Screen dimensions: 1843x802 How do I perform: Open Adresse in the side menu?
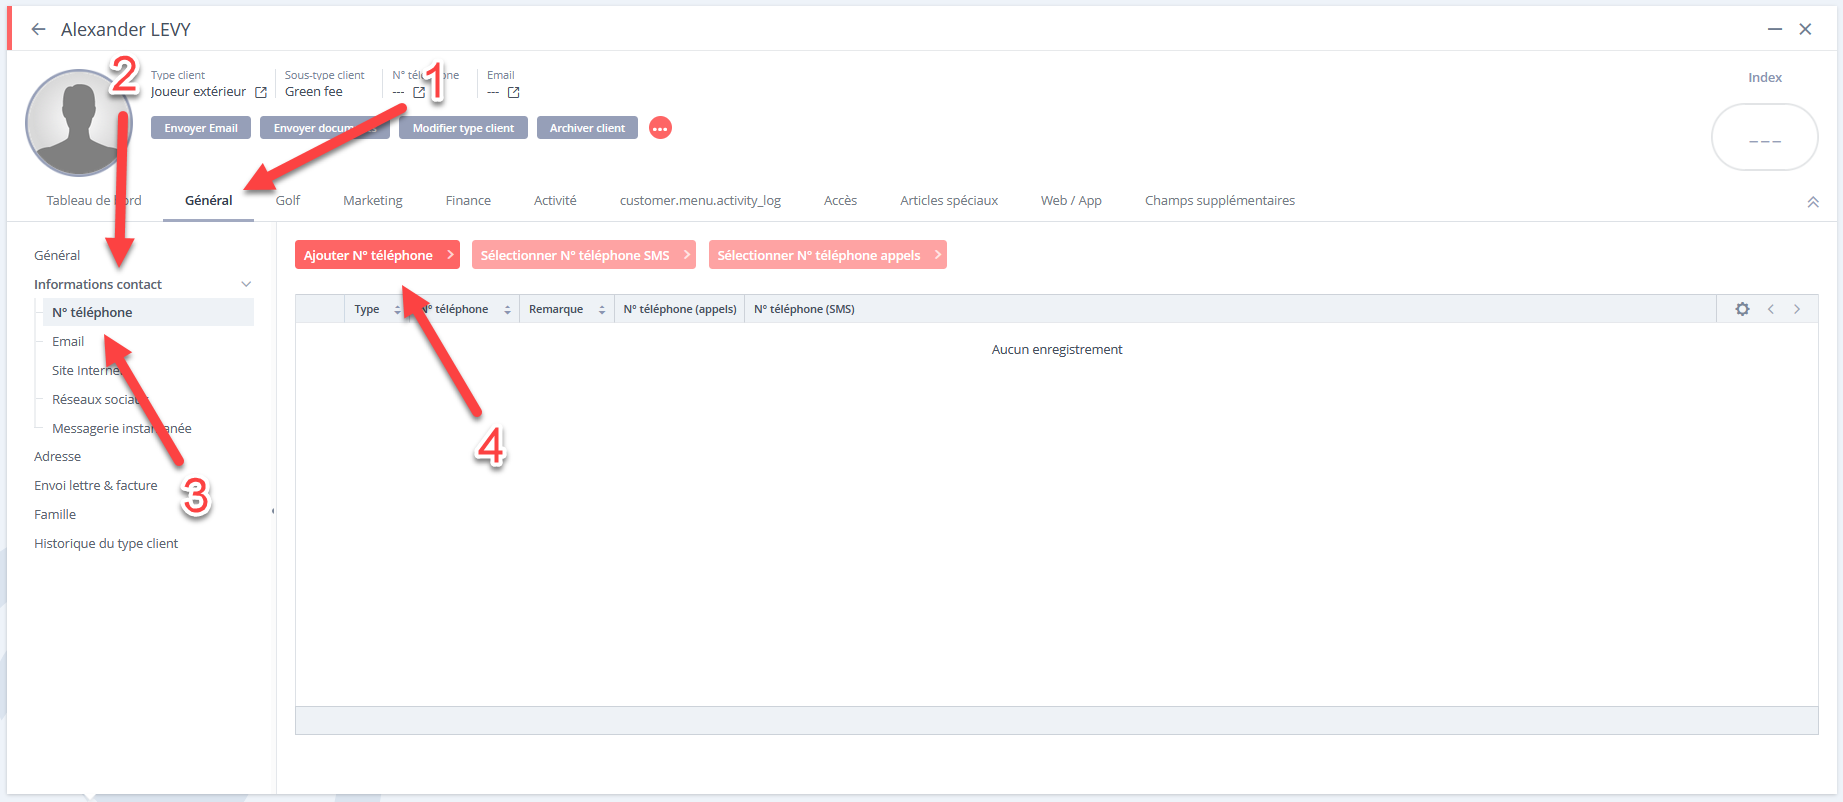coord(58,456)
